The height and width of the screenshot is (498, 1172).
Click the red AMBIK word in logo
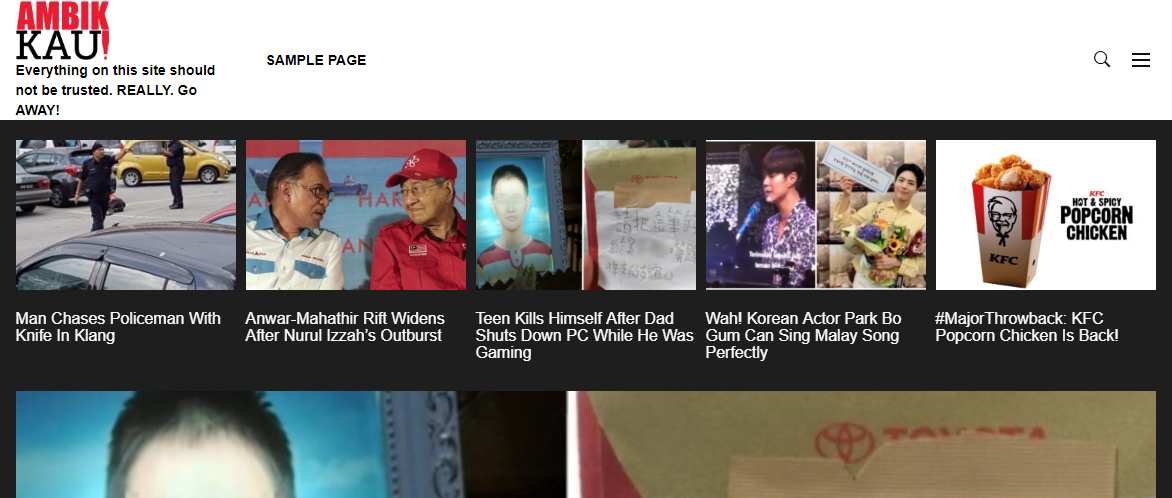pyautogui.click(x=63, y=16)
